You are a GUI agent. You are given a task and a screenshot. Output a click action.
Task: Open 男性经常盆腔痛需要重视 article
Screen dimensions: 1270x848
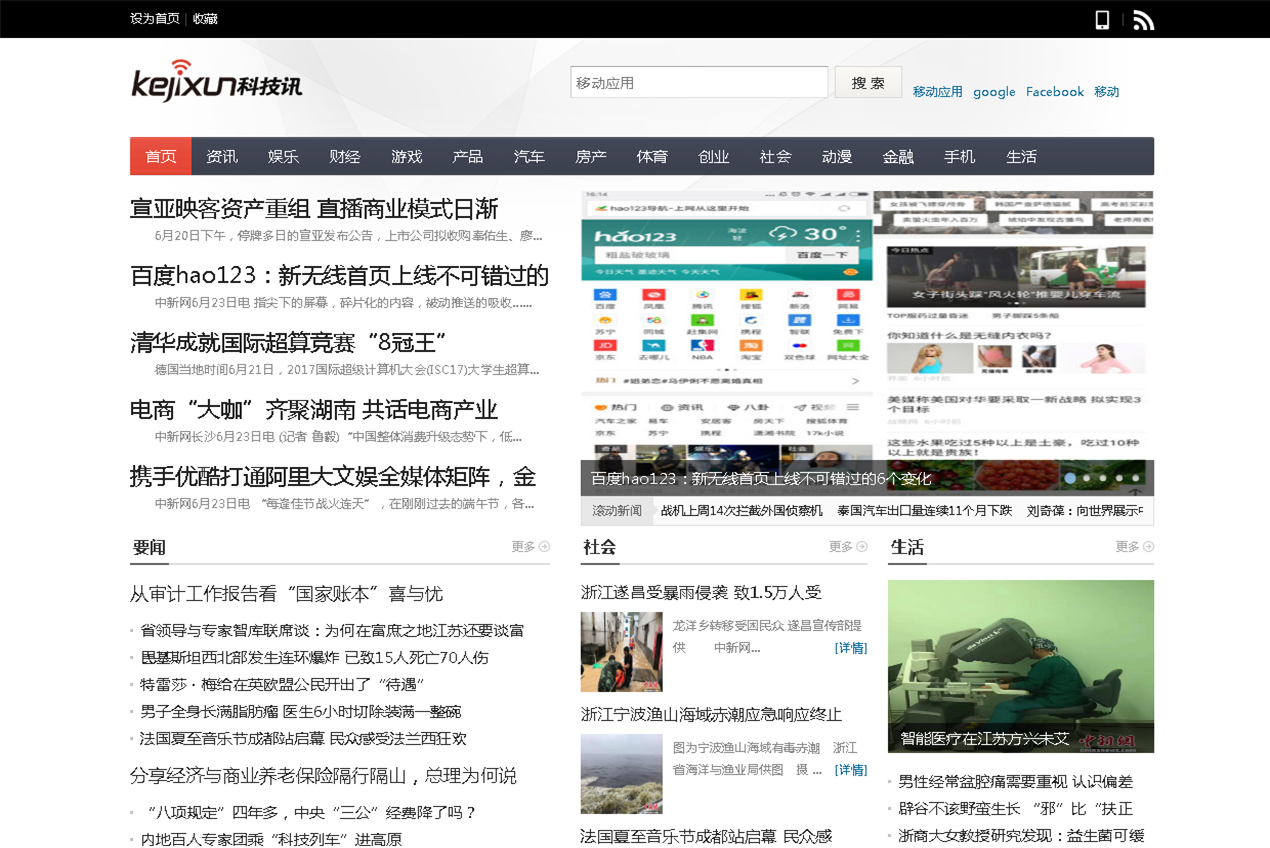1015,782
